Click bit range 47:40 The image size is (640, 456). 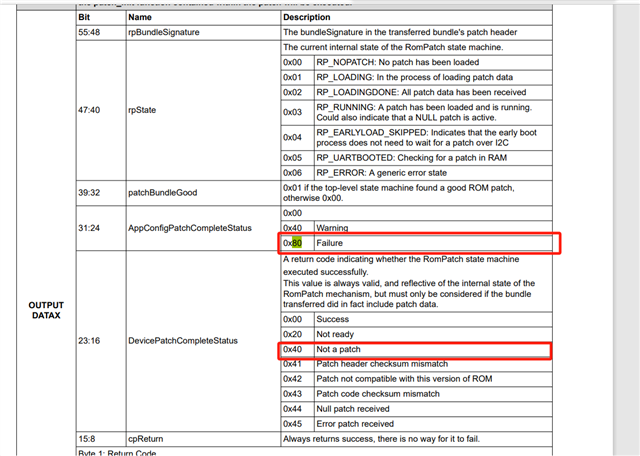pyautogui.click(x=89, y=110)
